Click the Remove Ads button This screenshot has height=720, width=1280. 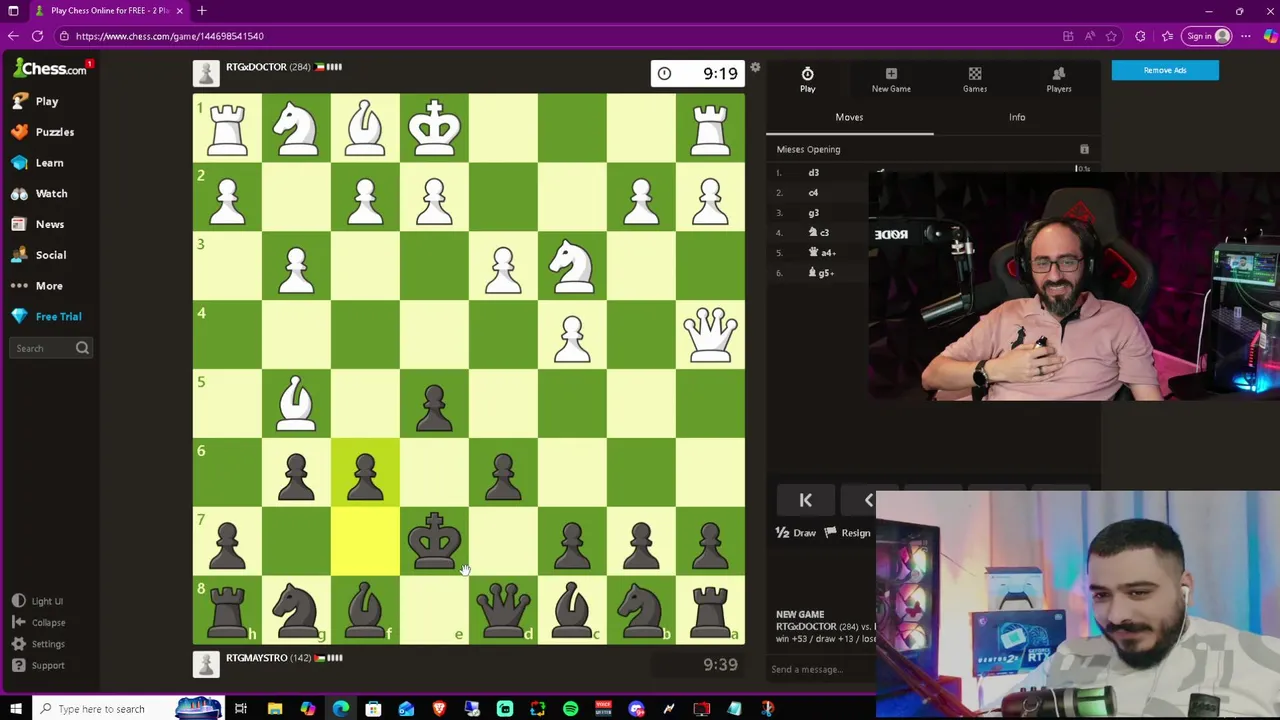click(x=1165, y=70)
